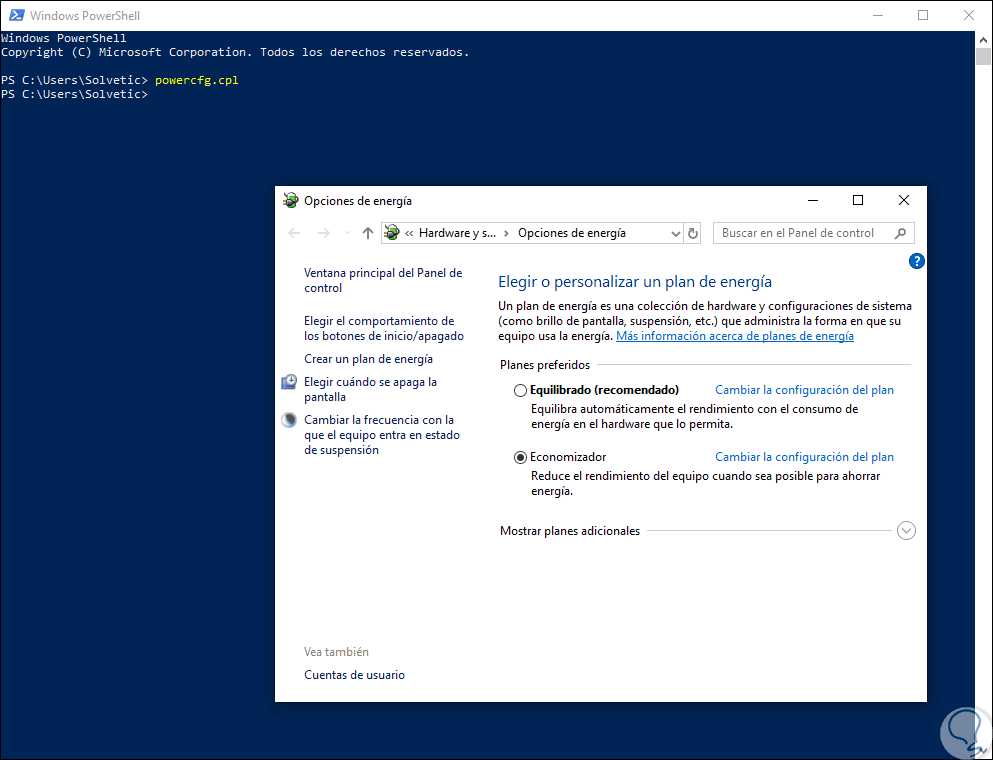Change the Economizador plan configuration
The height and width of the screenshot is (760, 993).
tap(804, 457)
